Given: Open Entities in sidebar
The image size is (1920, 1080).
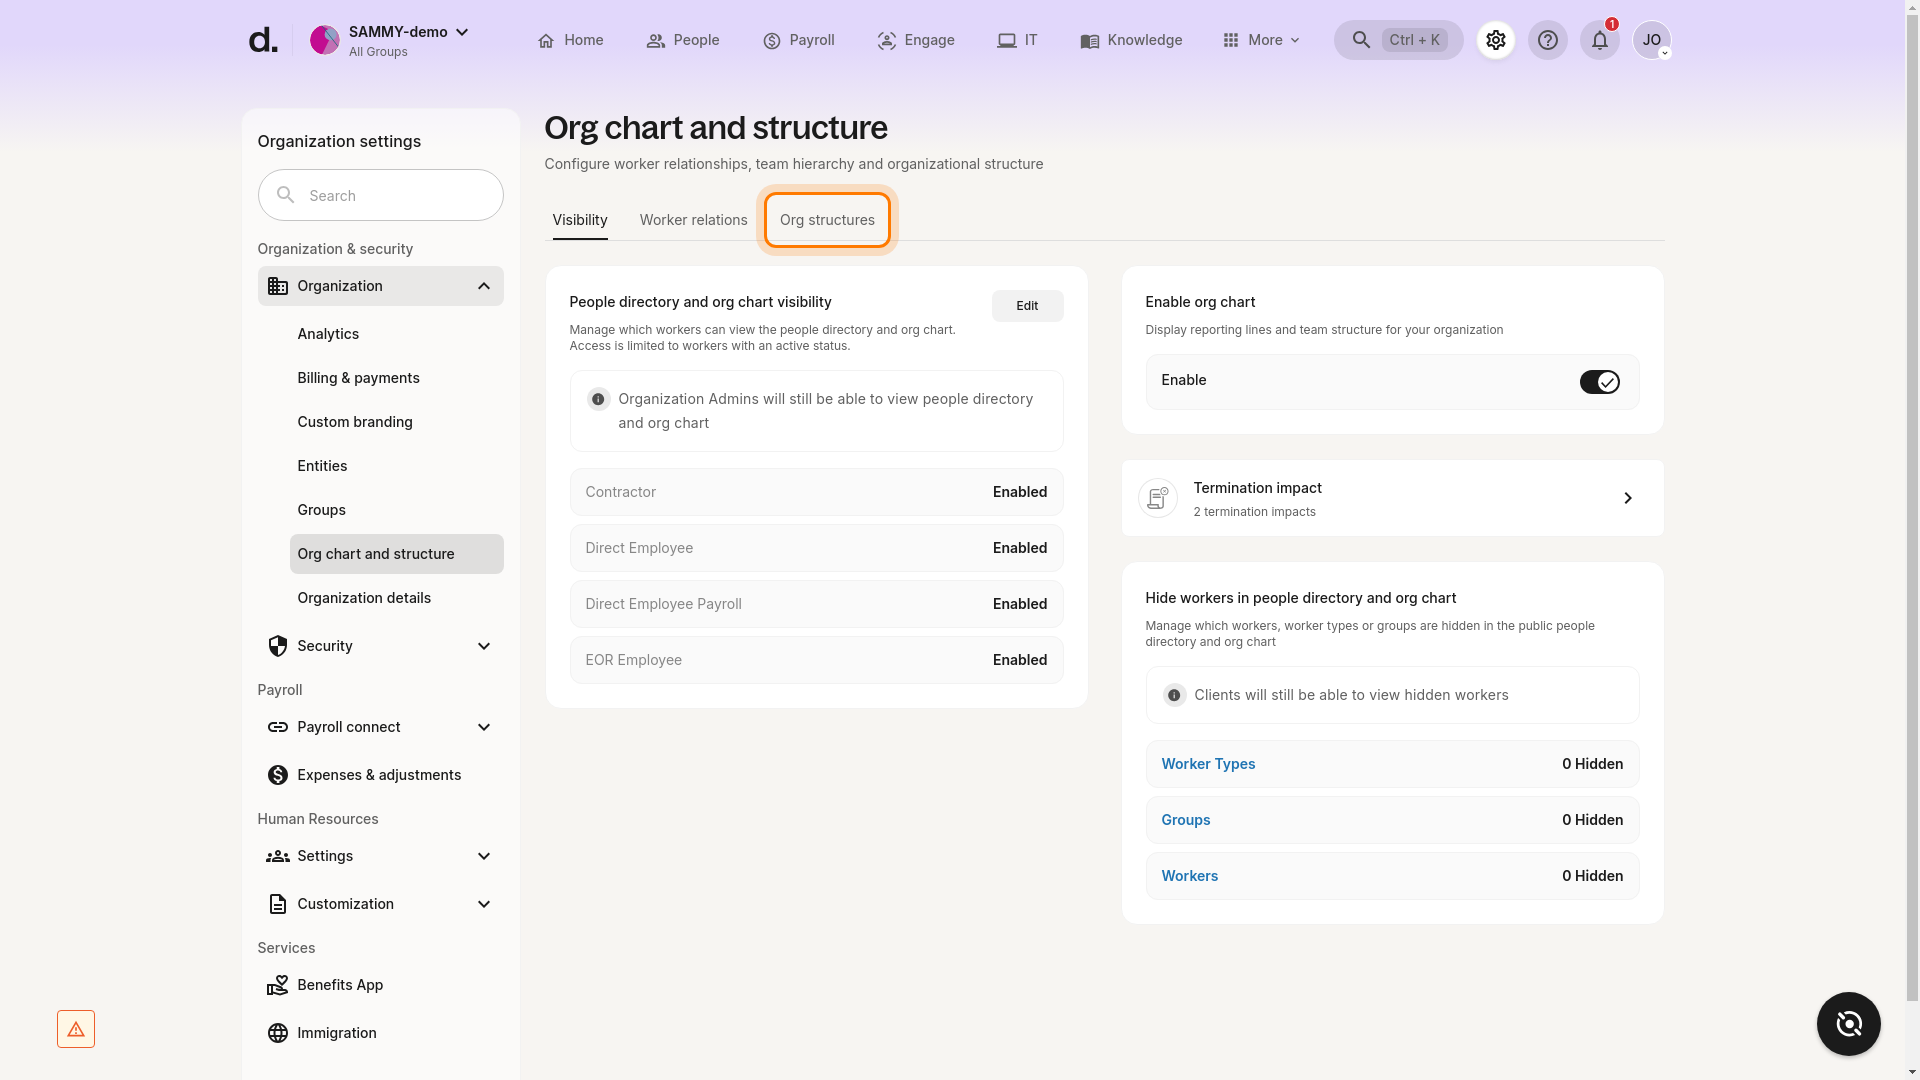Looking at the screenshot, I should (322, 466).
